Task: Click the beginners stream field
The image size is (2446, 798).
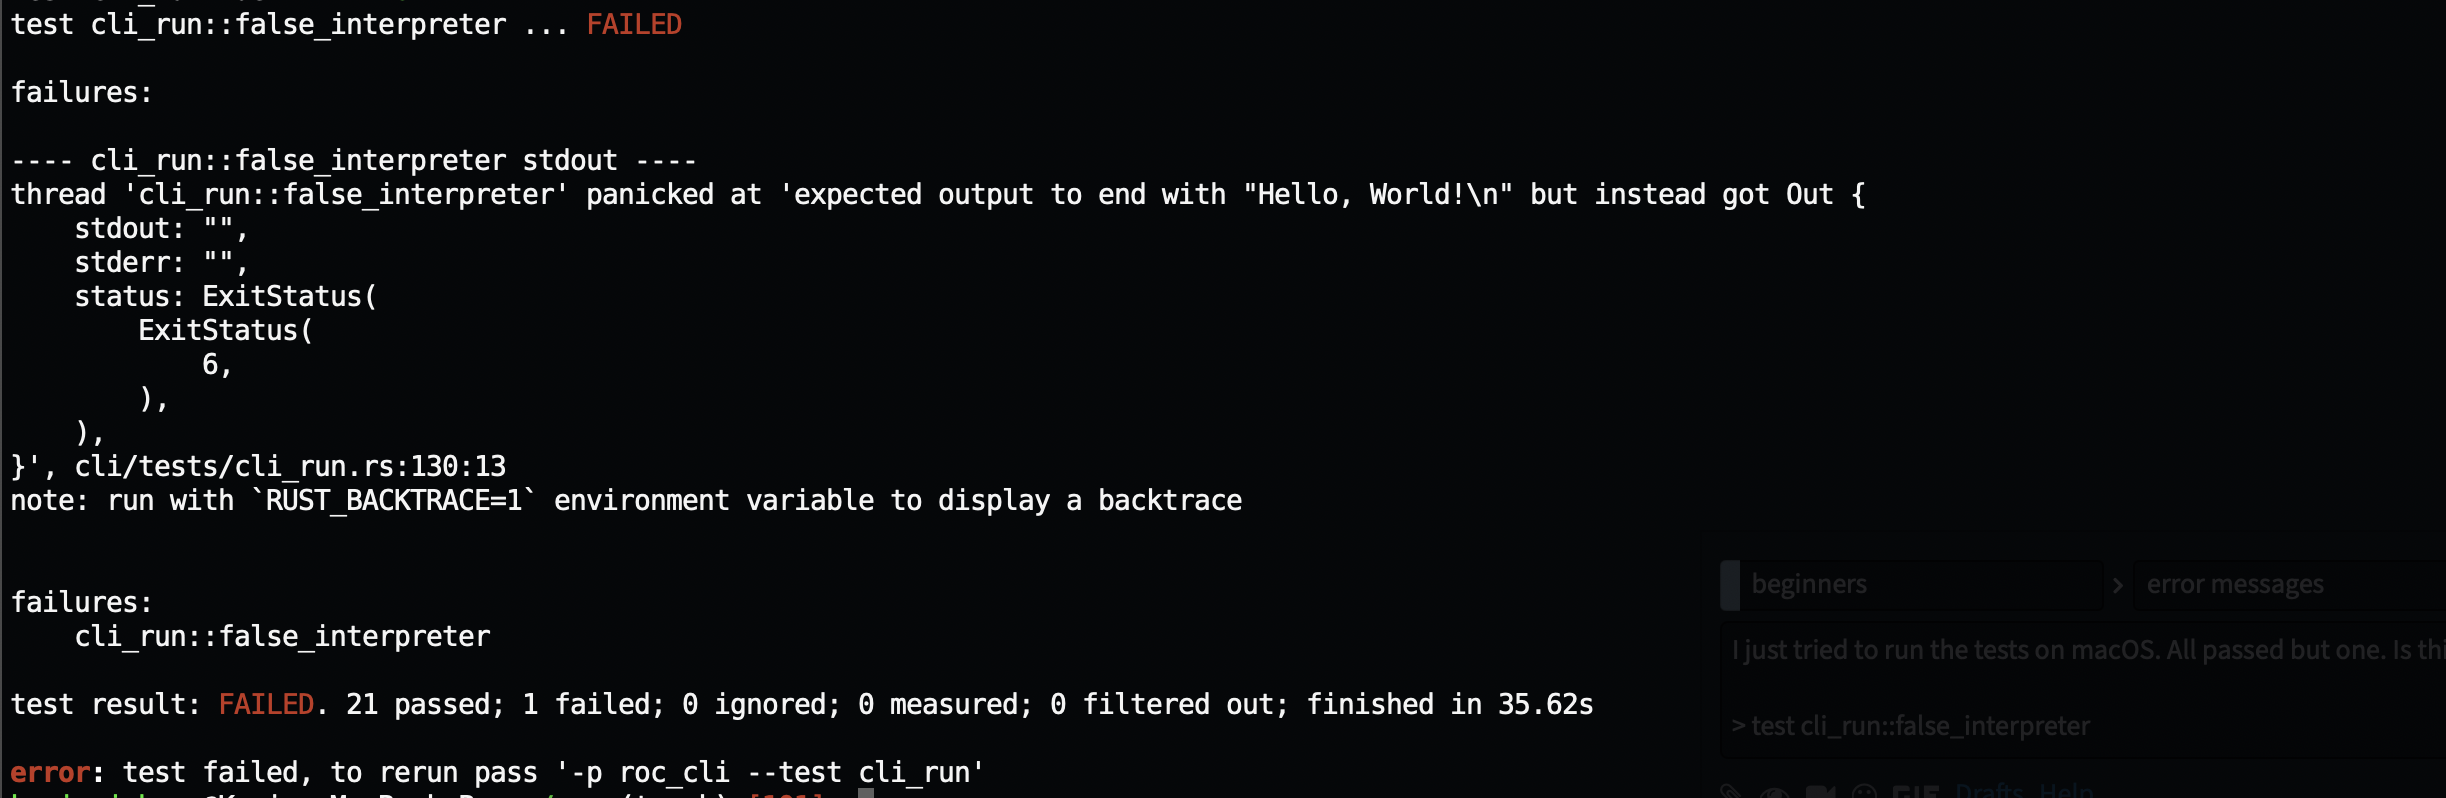Action: coord(1921,585)
